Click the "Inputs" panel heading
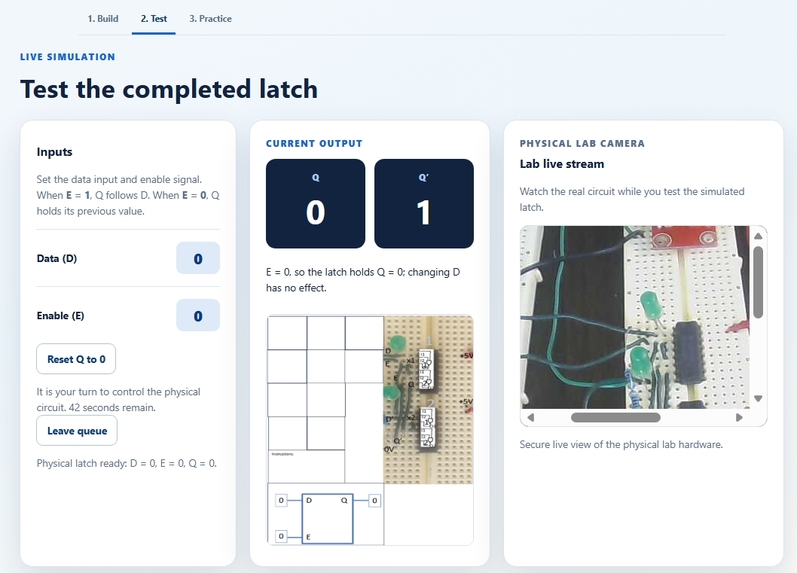Screen dimensions: 797x573 click(x=54, y=152)
